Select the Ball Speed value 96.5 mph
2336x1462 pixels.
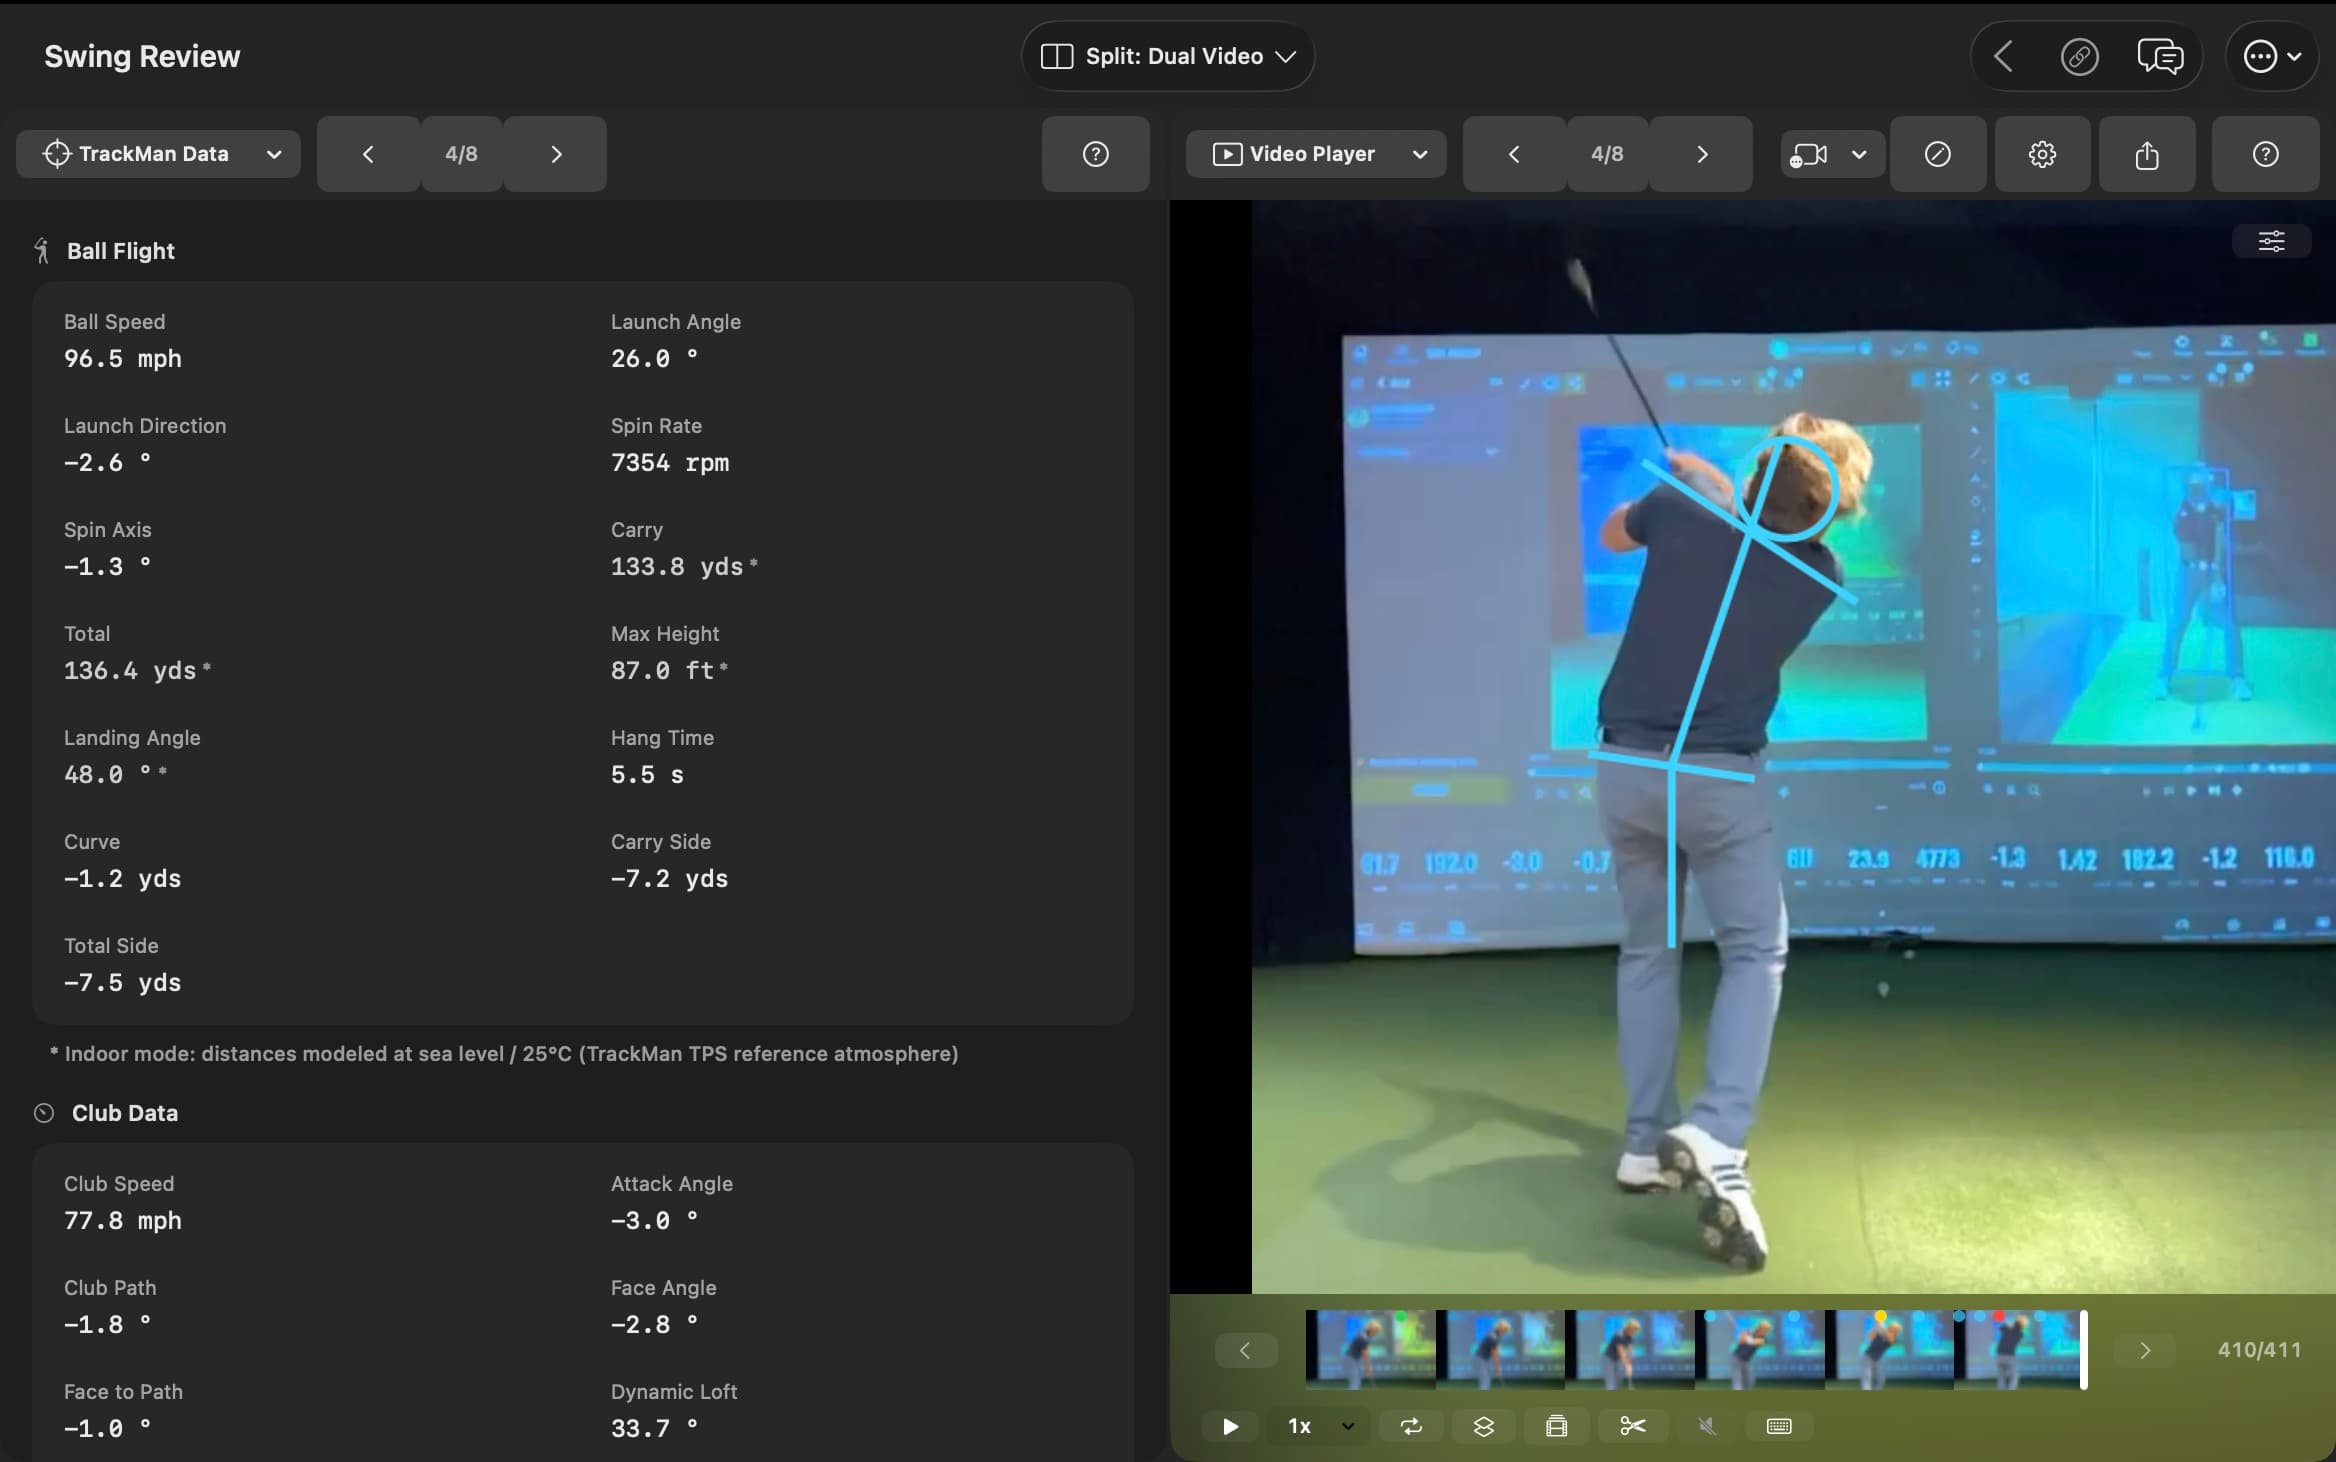click(x=123, y=358)
